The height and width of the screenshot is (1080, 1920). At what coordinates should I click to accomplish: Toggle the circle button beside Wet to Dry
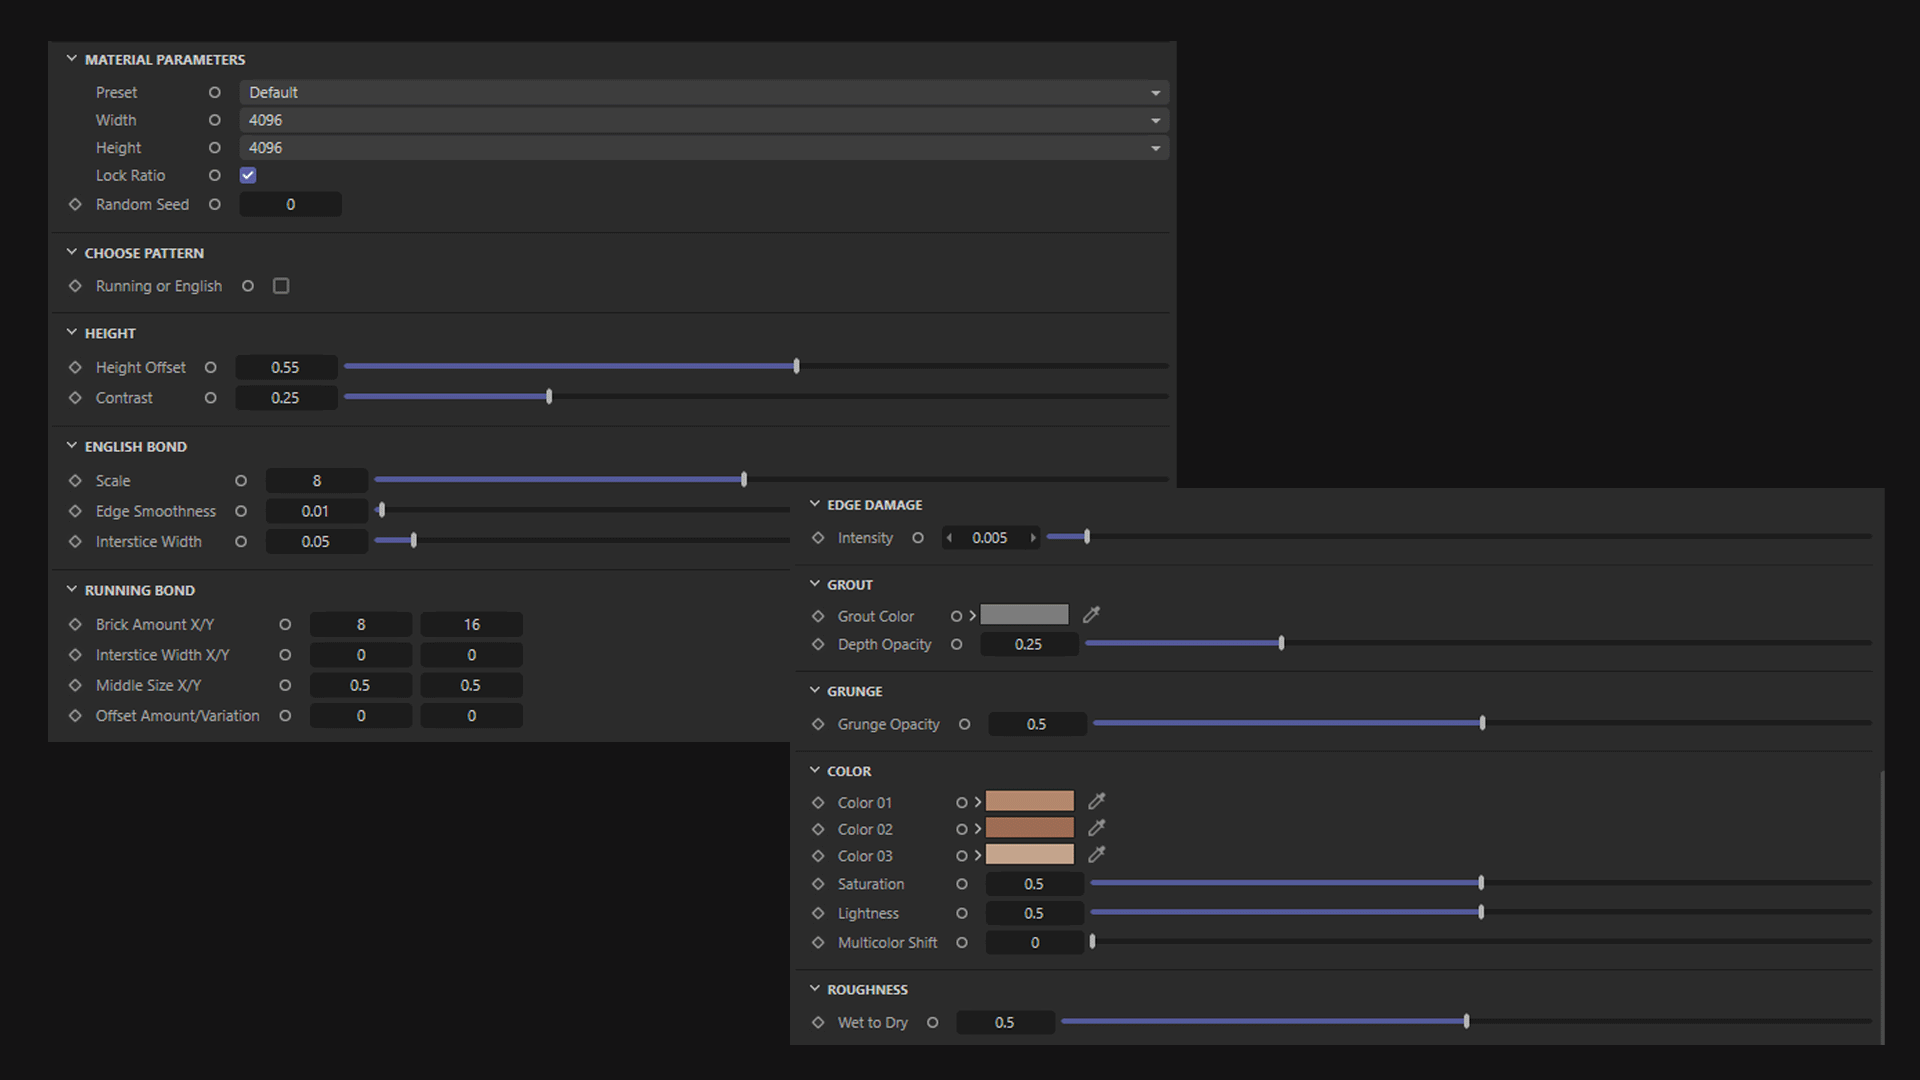(x=932, y=1022)
